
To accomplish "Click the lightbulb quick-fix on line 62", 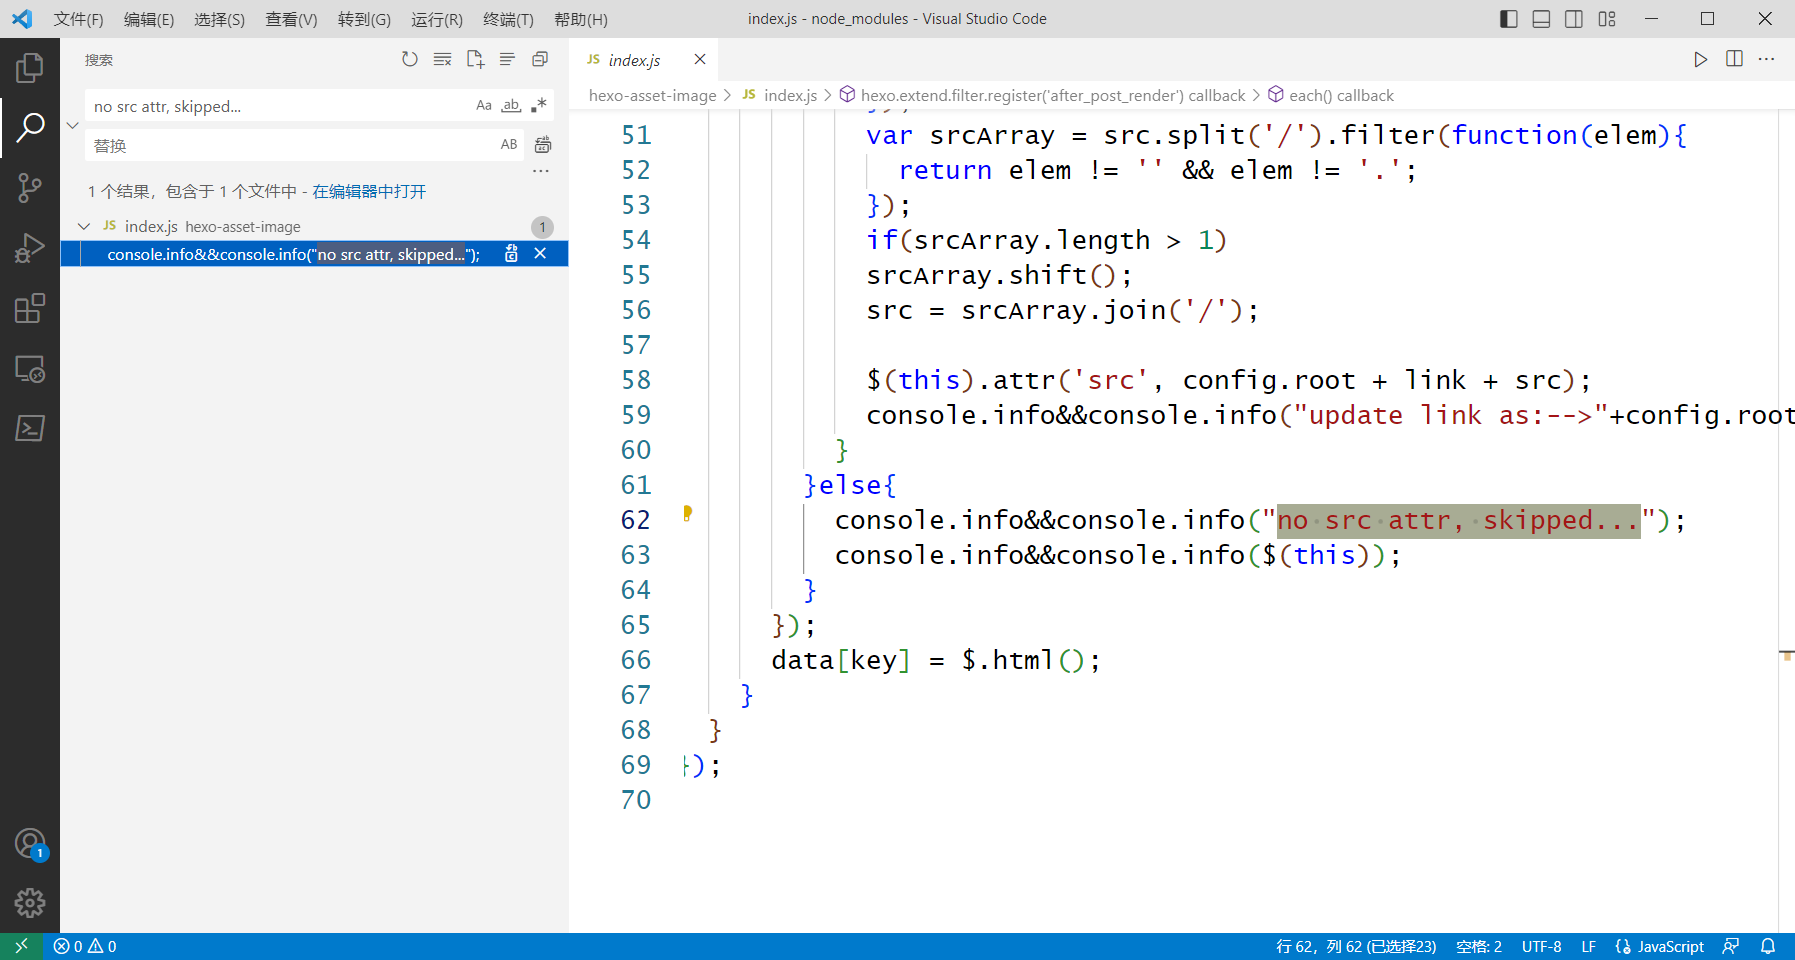I will click(687, 514).
